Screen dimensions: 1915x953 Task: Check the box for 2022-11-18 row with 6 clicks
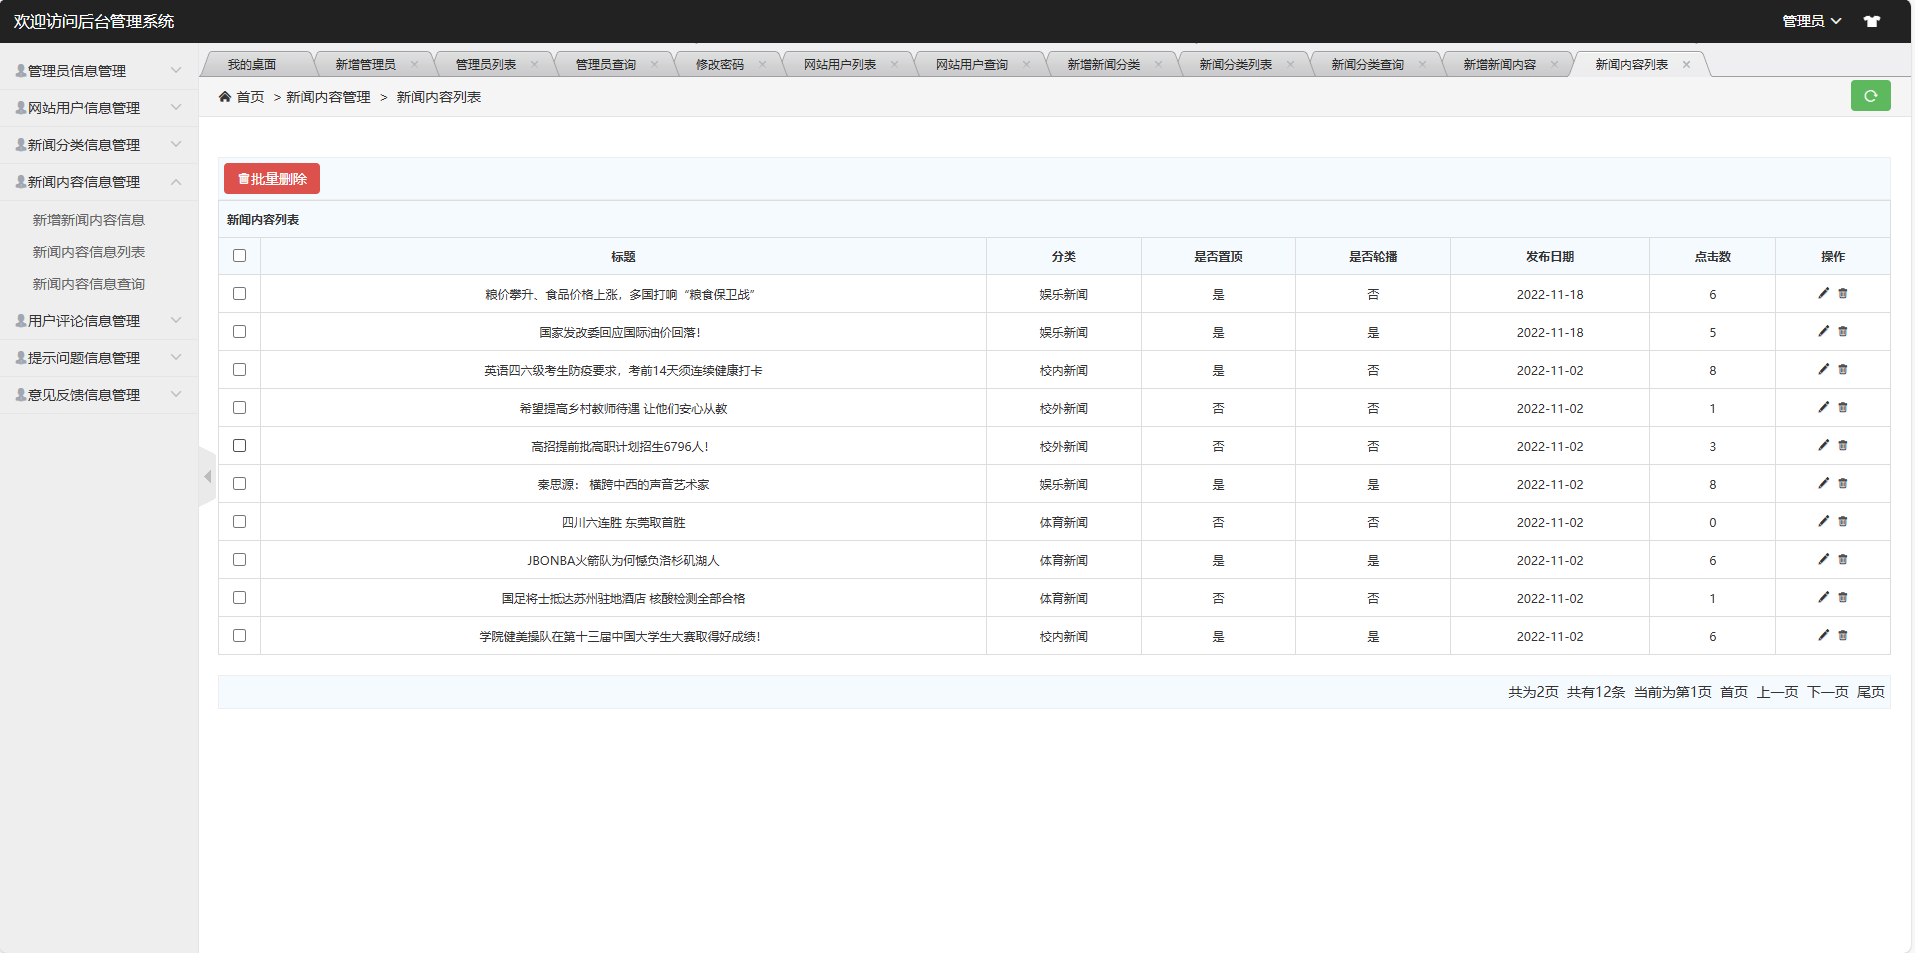(239, 293)
